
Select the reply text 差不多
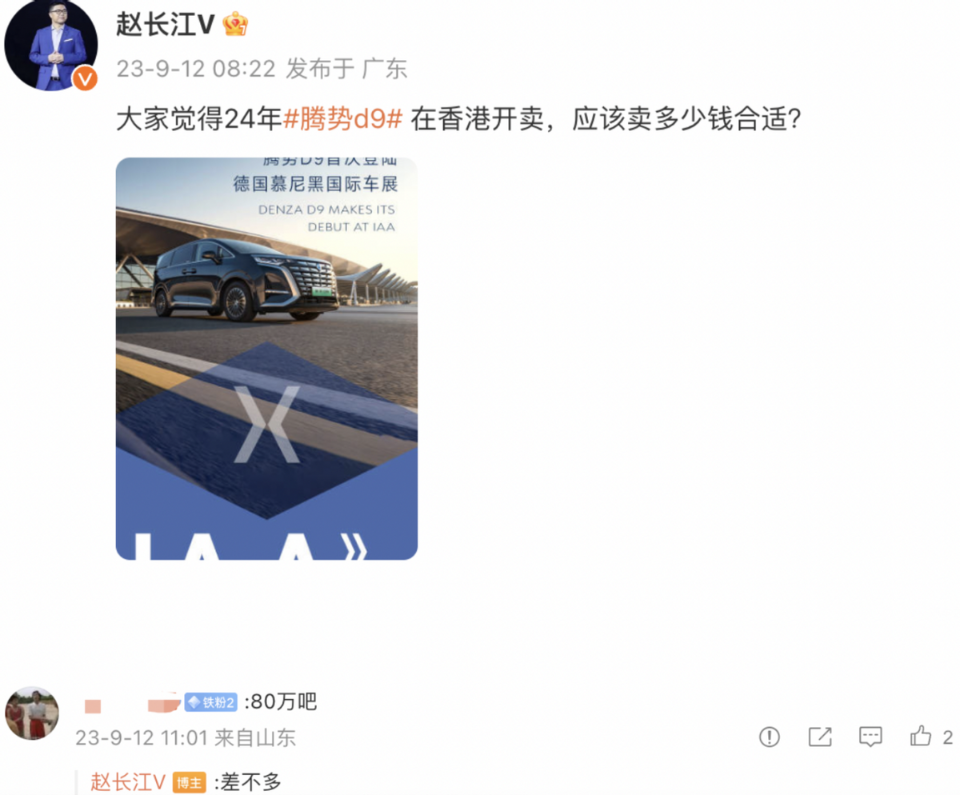click(251, 782)
